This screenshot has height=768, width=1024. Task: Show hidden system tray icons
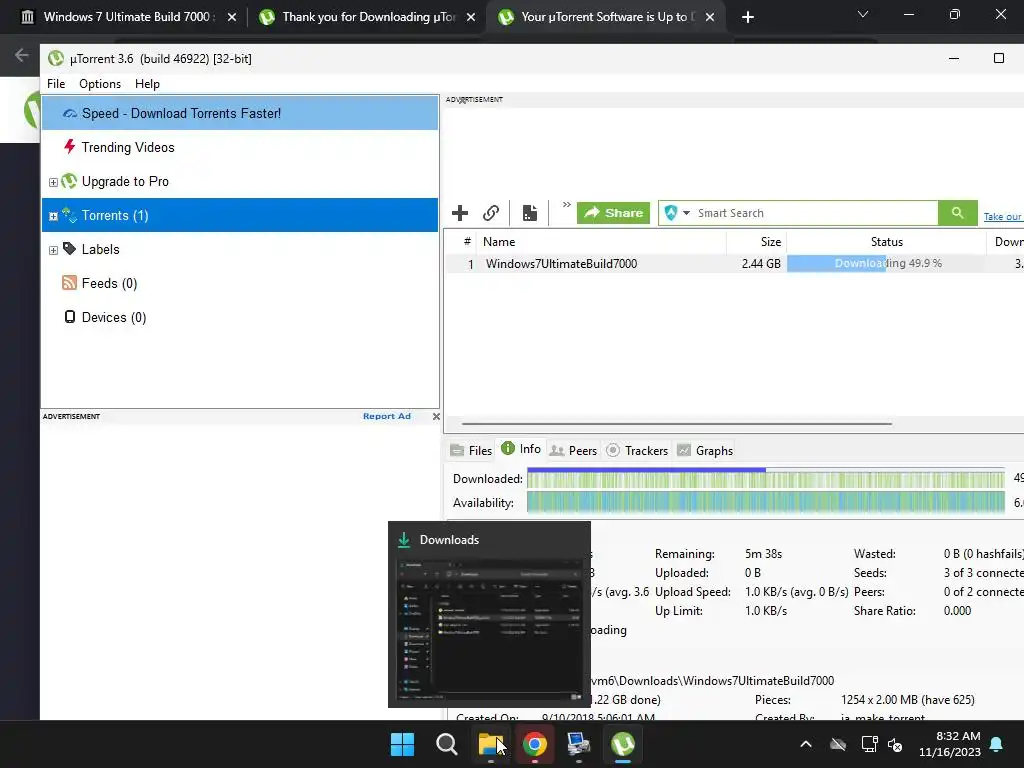806,744
